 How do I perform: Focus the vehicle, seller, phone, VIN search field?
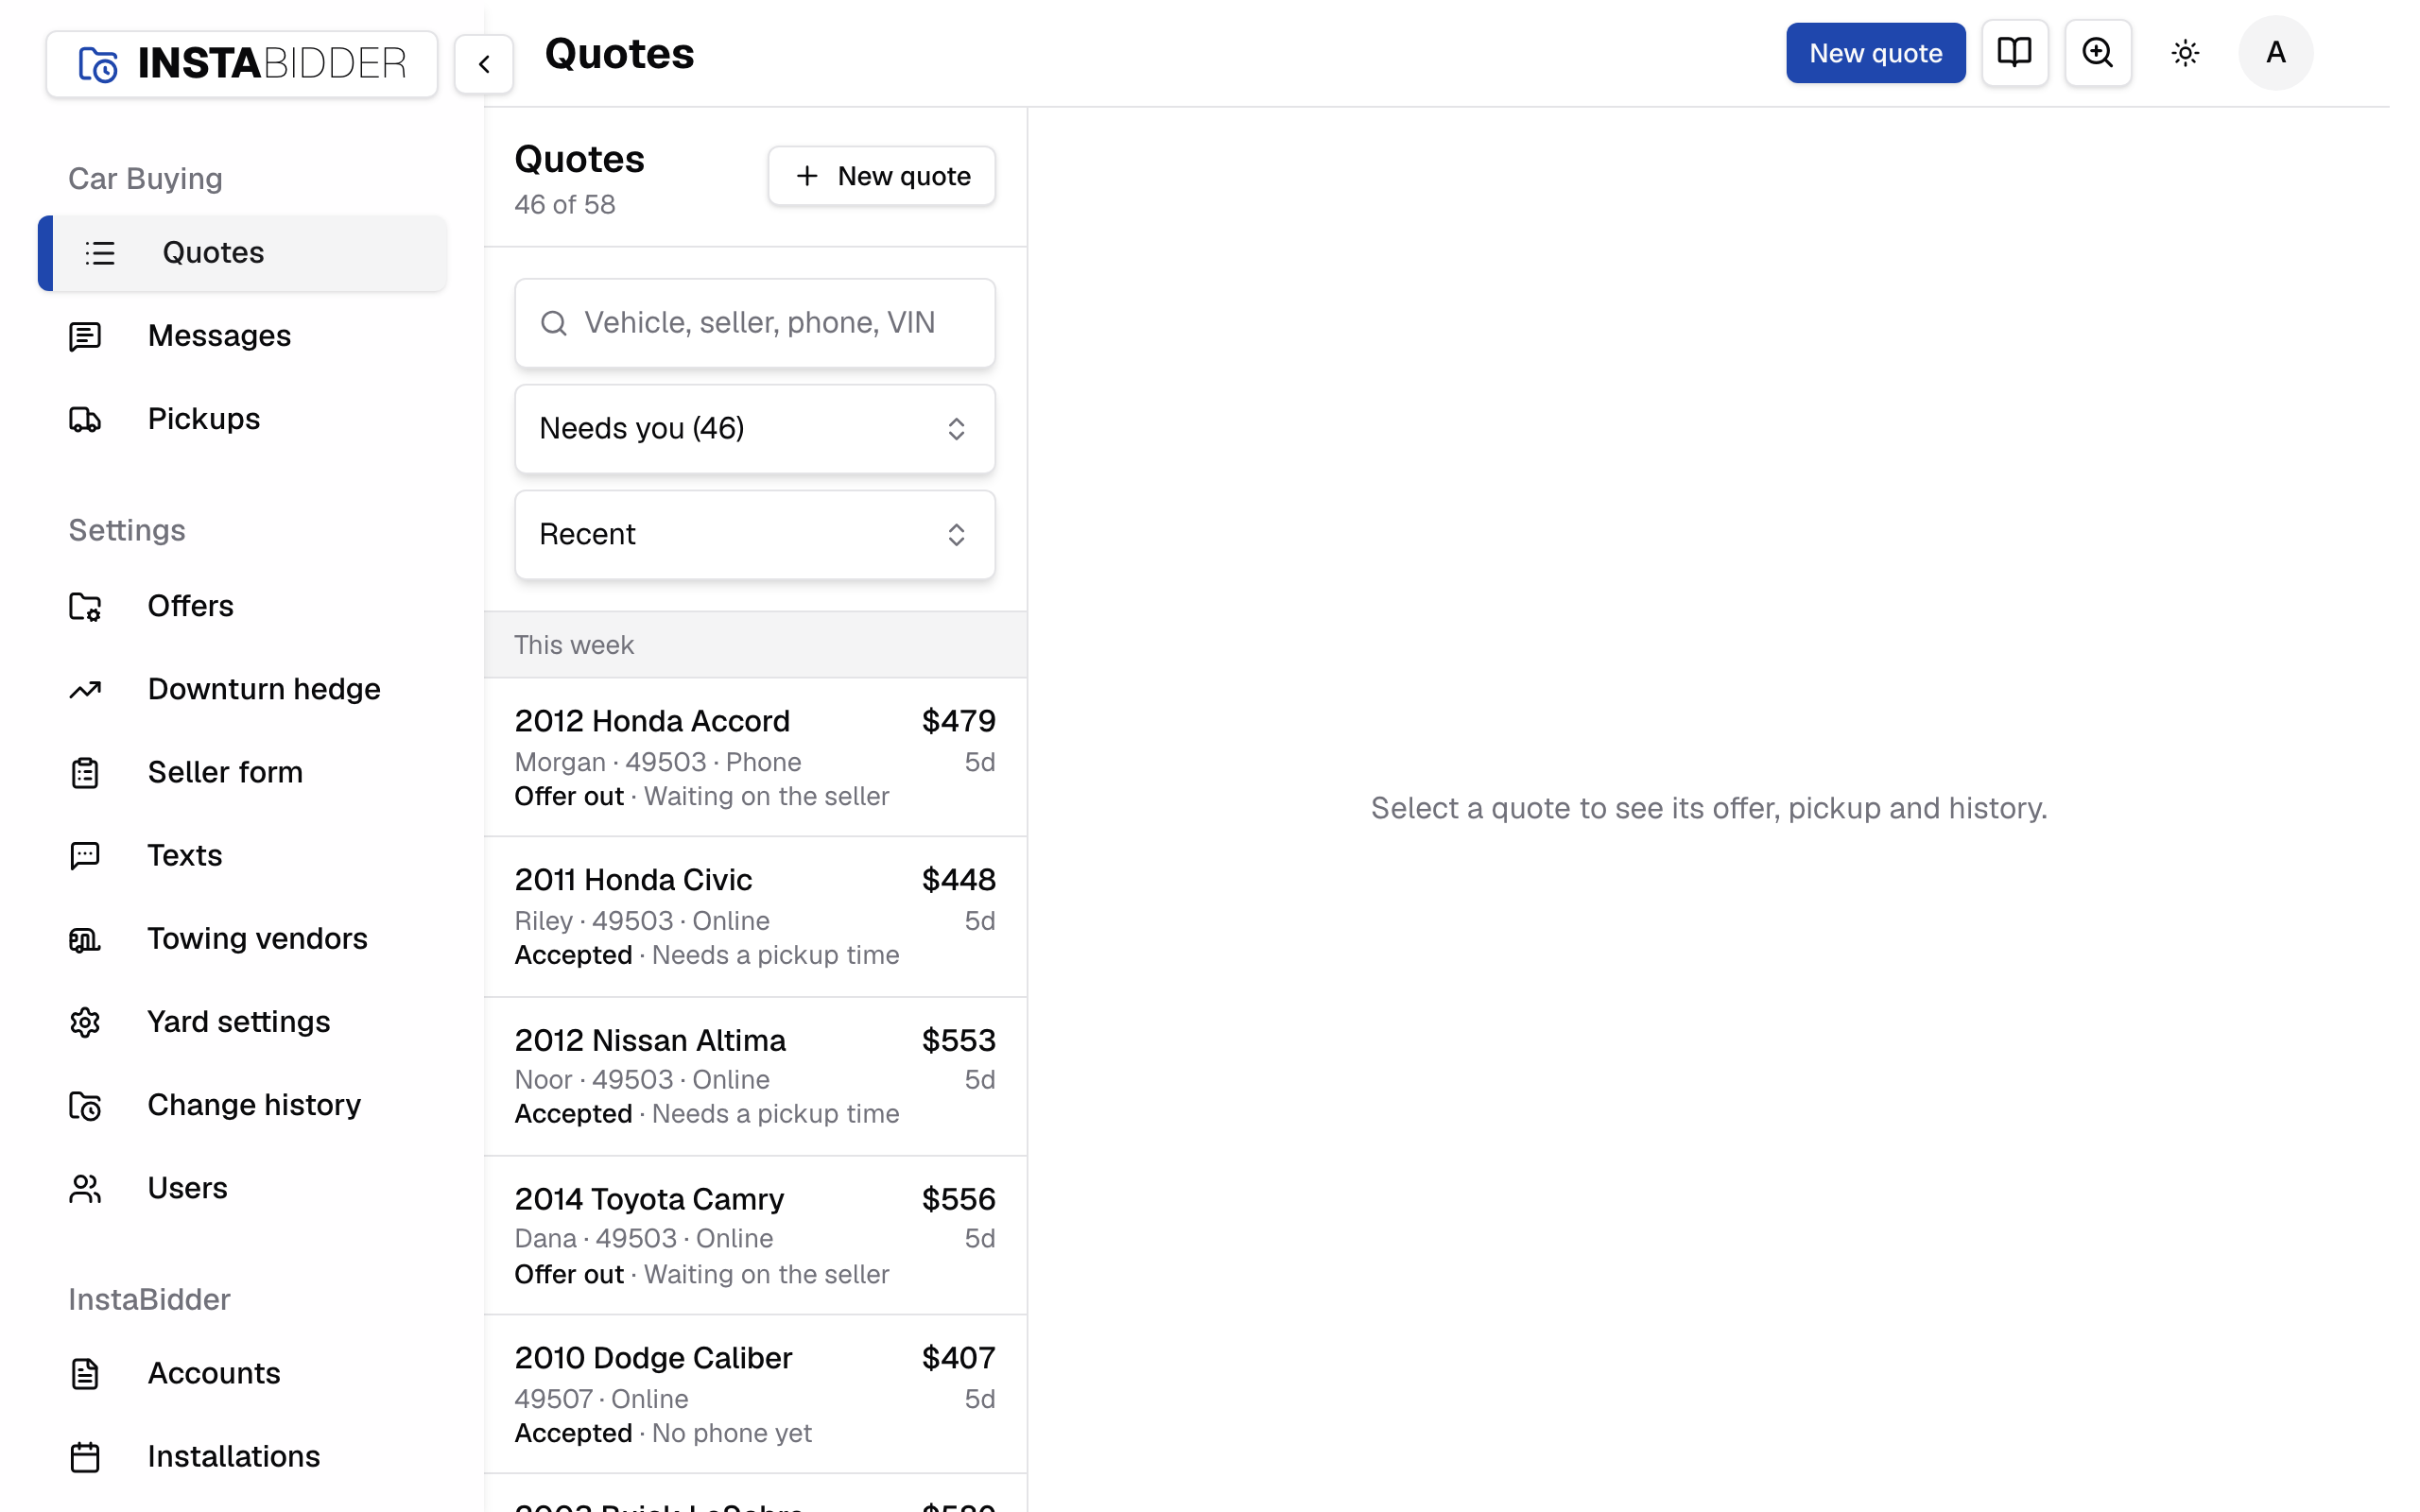pos(755,323)
